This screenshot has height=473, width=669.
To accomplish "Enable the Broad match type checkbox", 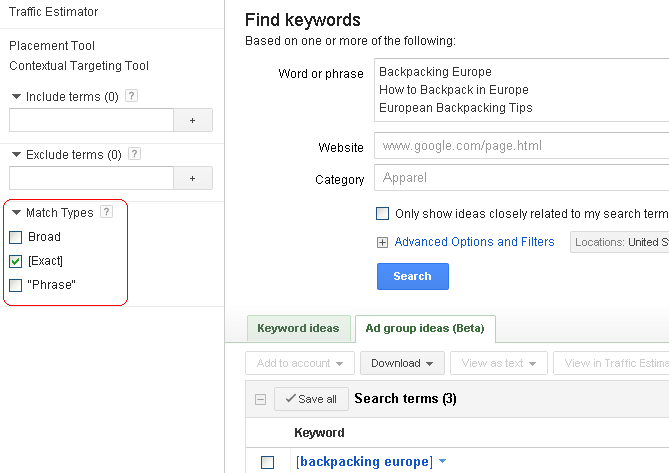I will coord(15,237).
